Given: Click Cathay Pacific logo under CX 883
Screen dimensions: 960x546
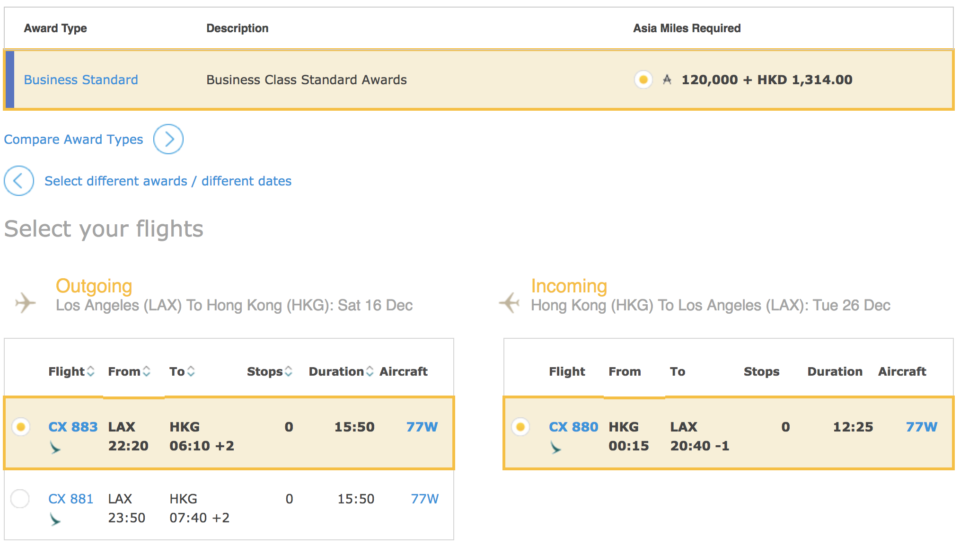Looking at the screenshot, I should (55, 449).
